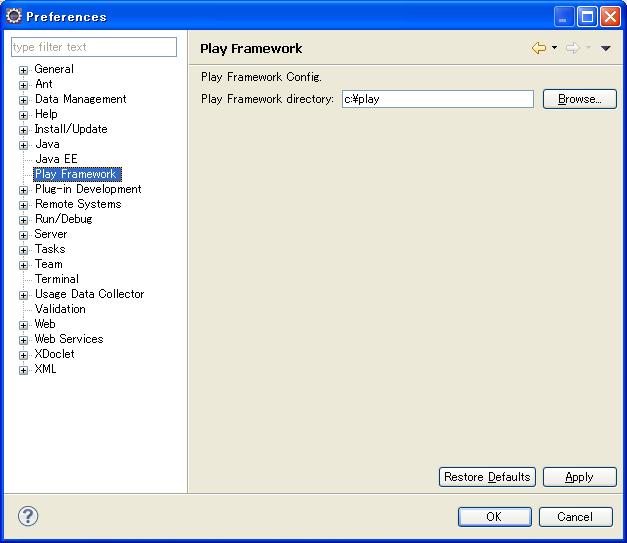Expand the Team node
This screenshot has width=627, height=543.
tap(24, 265)
